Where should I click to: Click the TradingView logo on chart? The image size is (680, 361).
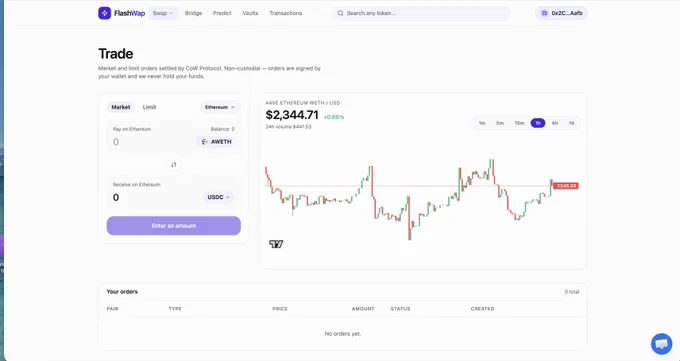tap(276, 244)
